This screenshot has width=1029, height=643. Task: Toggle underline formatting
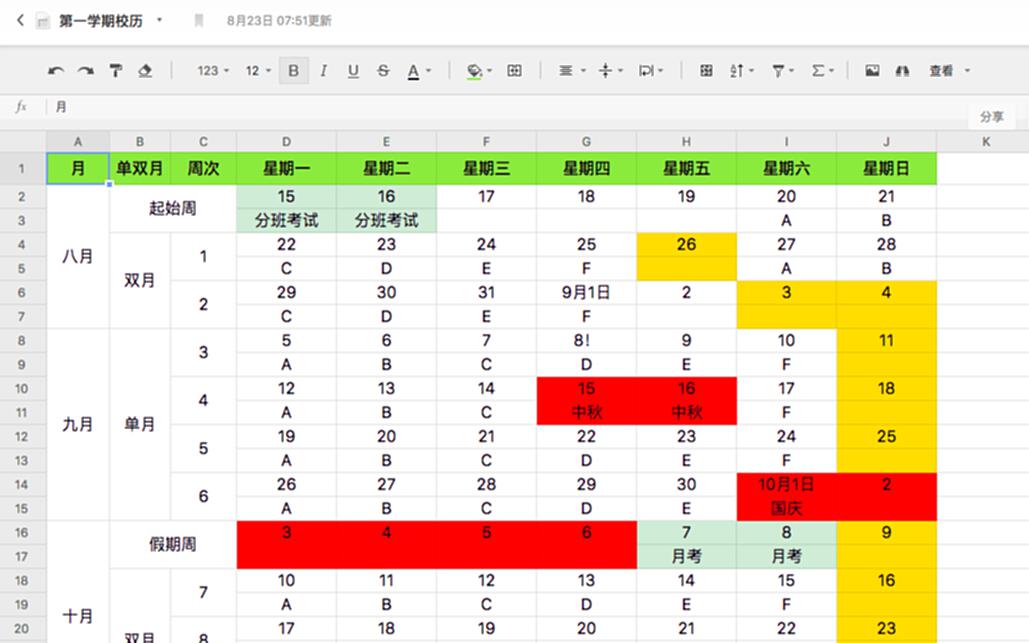(353, 71)
